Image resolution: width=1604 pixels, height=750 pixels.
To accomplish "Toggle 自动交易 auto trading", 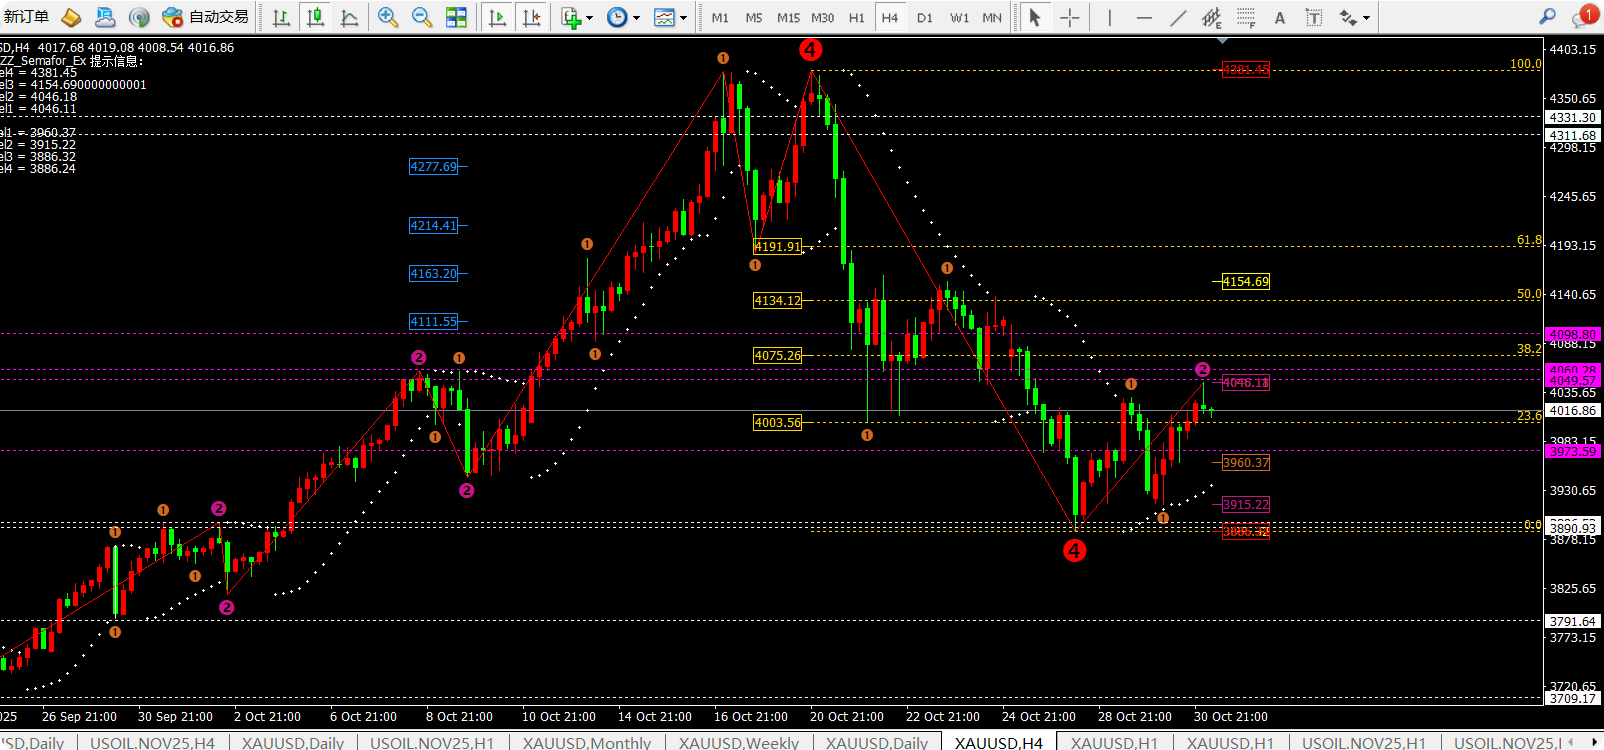I will click(x=205, y=17).
